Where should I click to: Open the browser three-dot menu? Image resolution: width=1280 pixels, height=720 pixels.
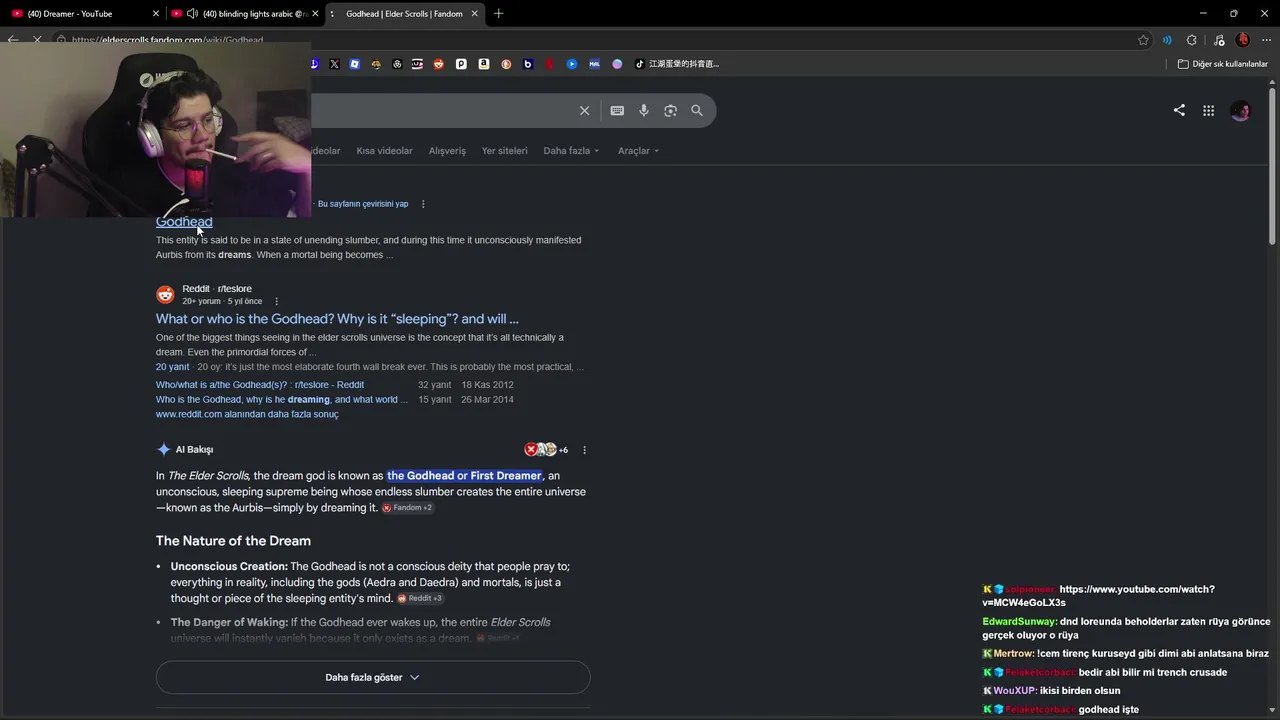[1266, 40]
